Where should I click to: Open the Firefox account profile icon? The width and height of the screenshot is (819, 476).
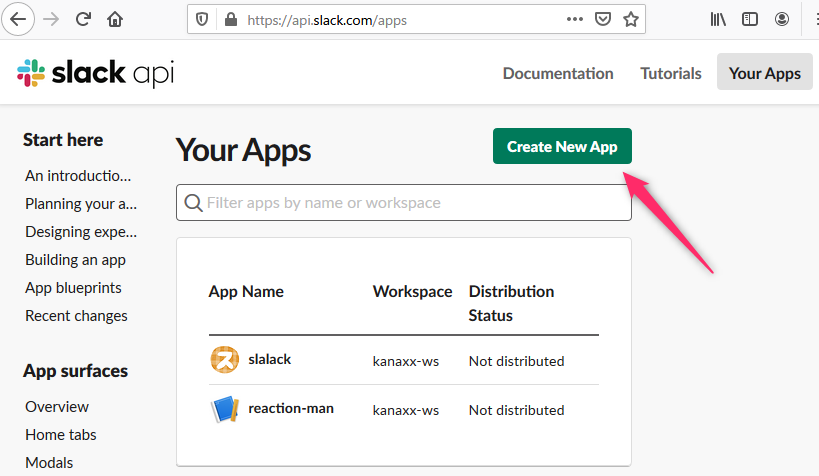tap(782, 19)
